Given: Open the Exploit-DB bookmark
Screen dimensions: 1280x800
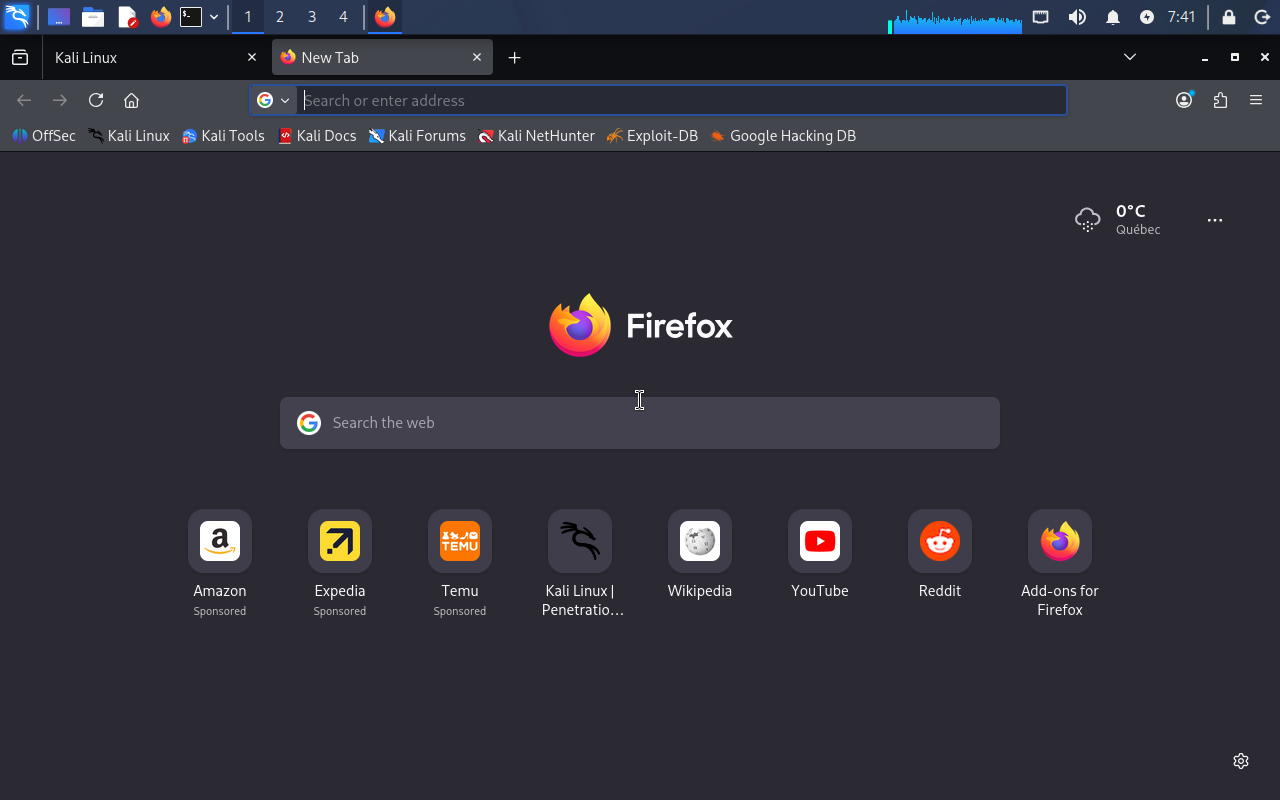Looking at the screenshot, I should (x=652, y=136).
